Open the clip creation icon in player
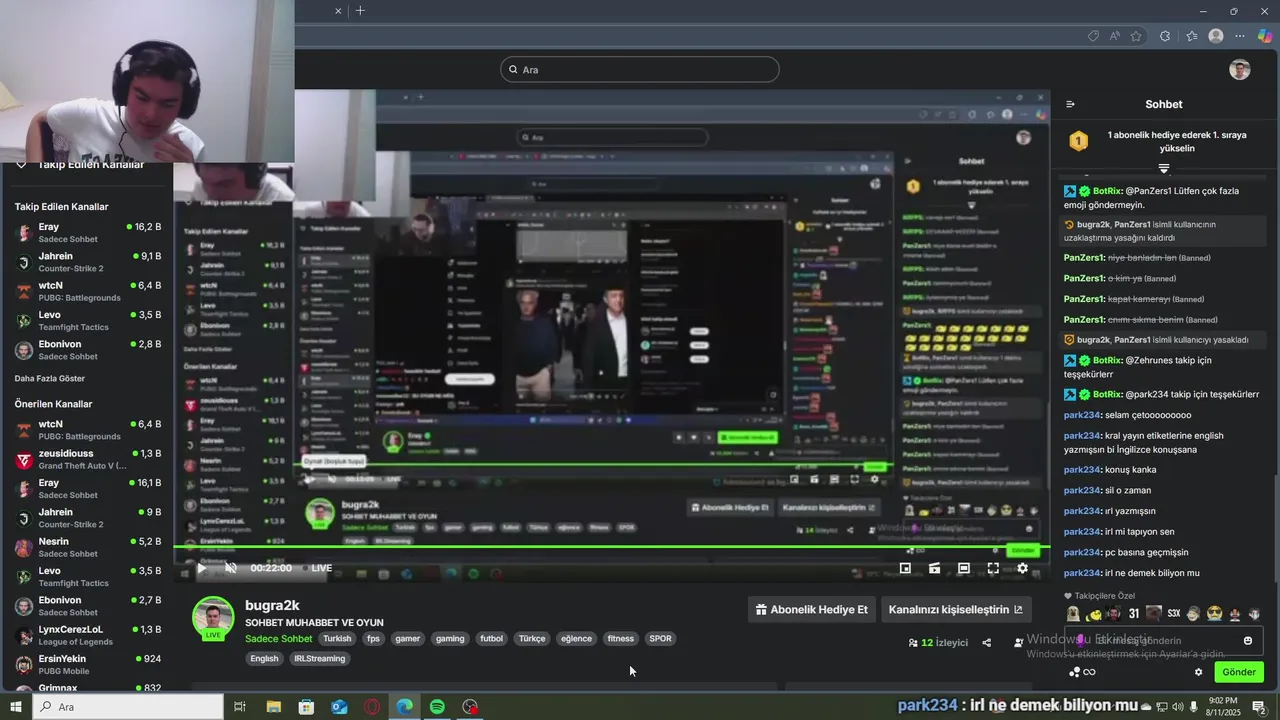Screen dimensions: 1280x720 934,568
